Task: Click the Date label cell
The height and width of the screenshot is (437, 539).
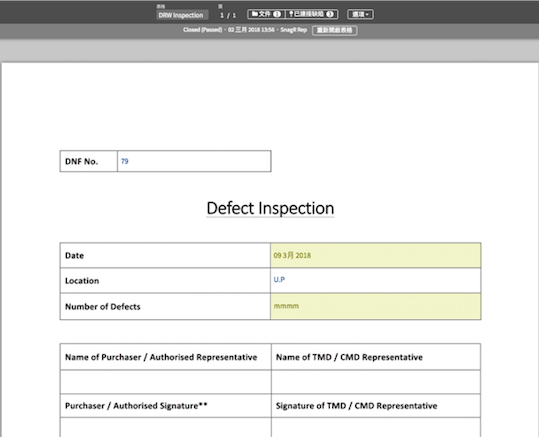Action: point(165,255)
